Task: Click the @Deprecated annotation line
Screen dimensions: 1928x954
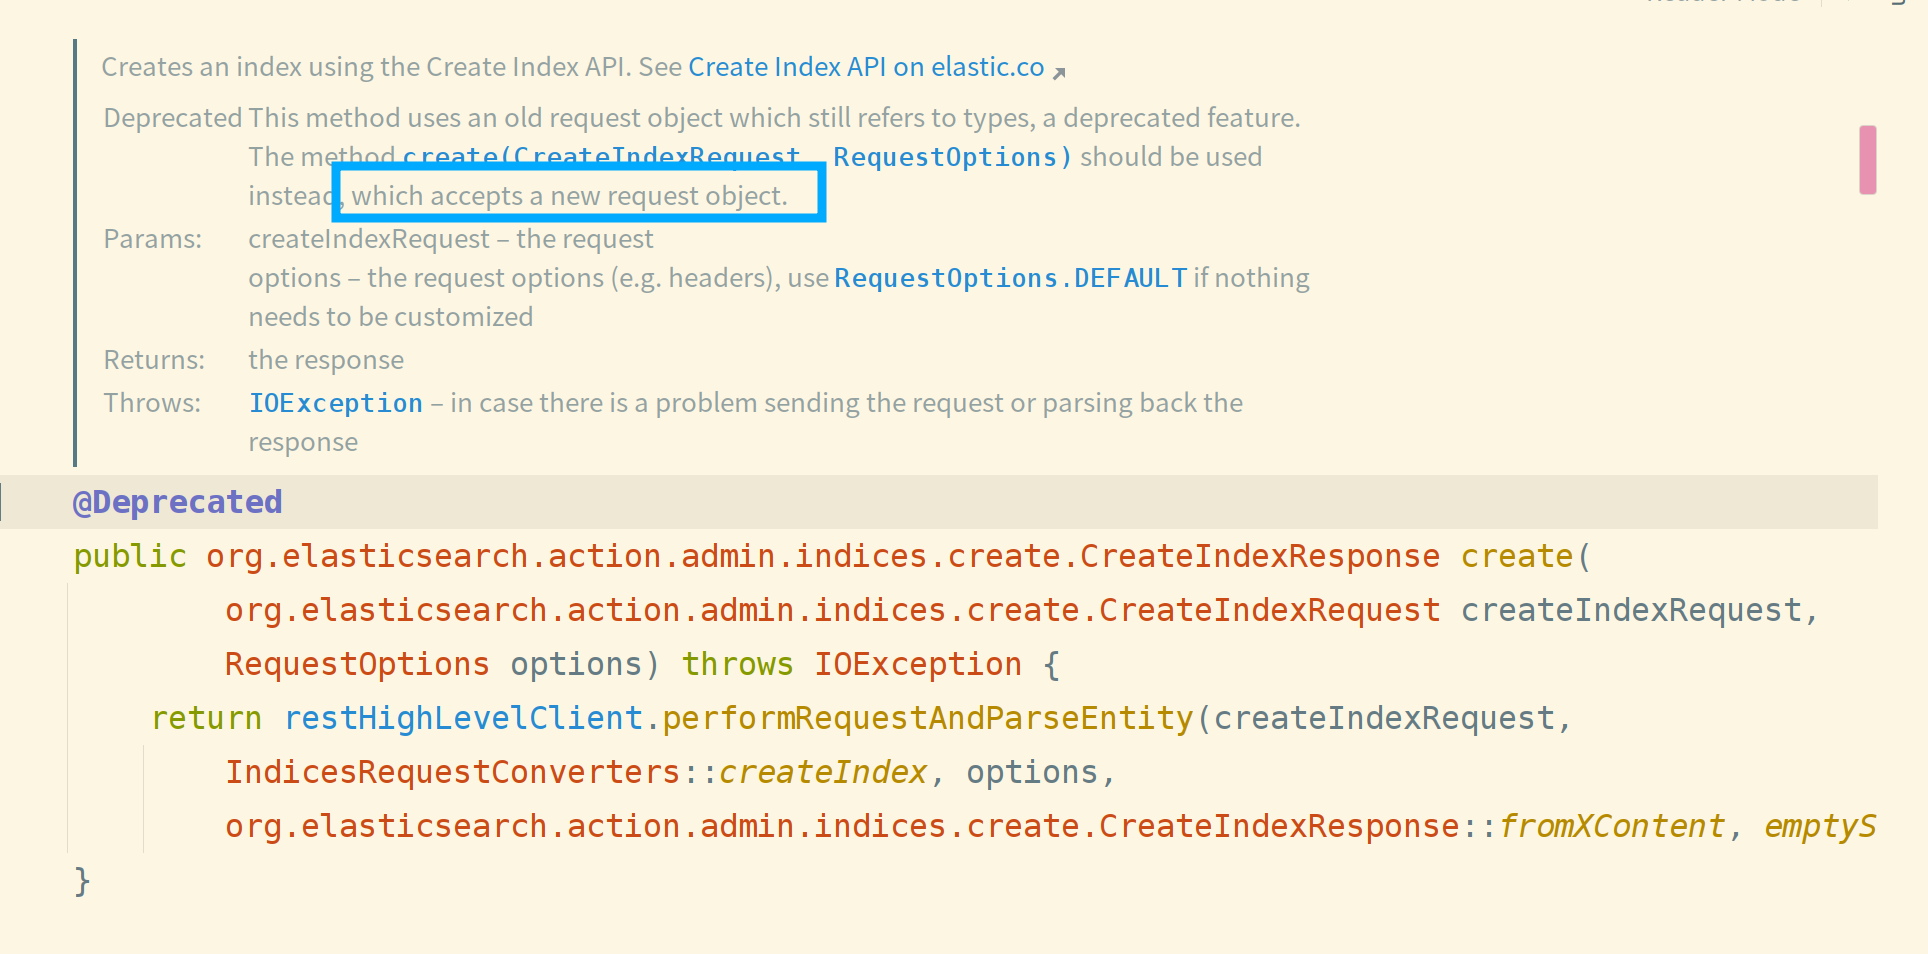Action: point(177,501)
